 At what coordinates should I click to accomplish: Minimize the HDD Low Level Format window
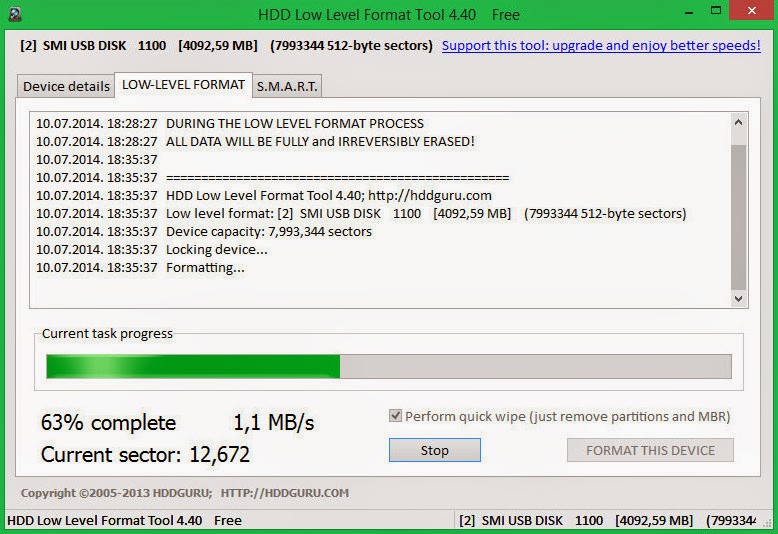pos(689,12)
